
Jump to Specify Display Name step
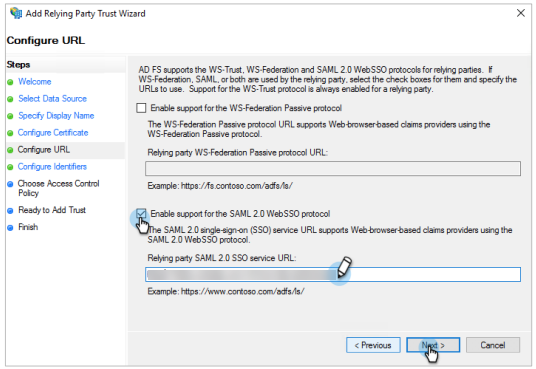coord(56,116)
